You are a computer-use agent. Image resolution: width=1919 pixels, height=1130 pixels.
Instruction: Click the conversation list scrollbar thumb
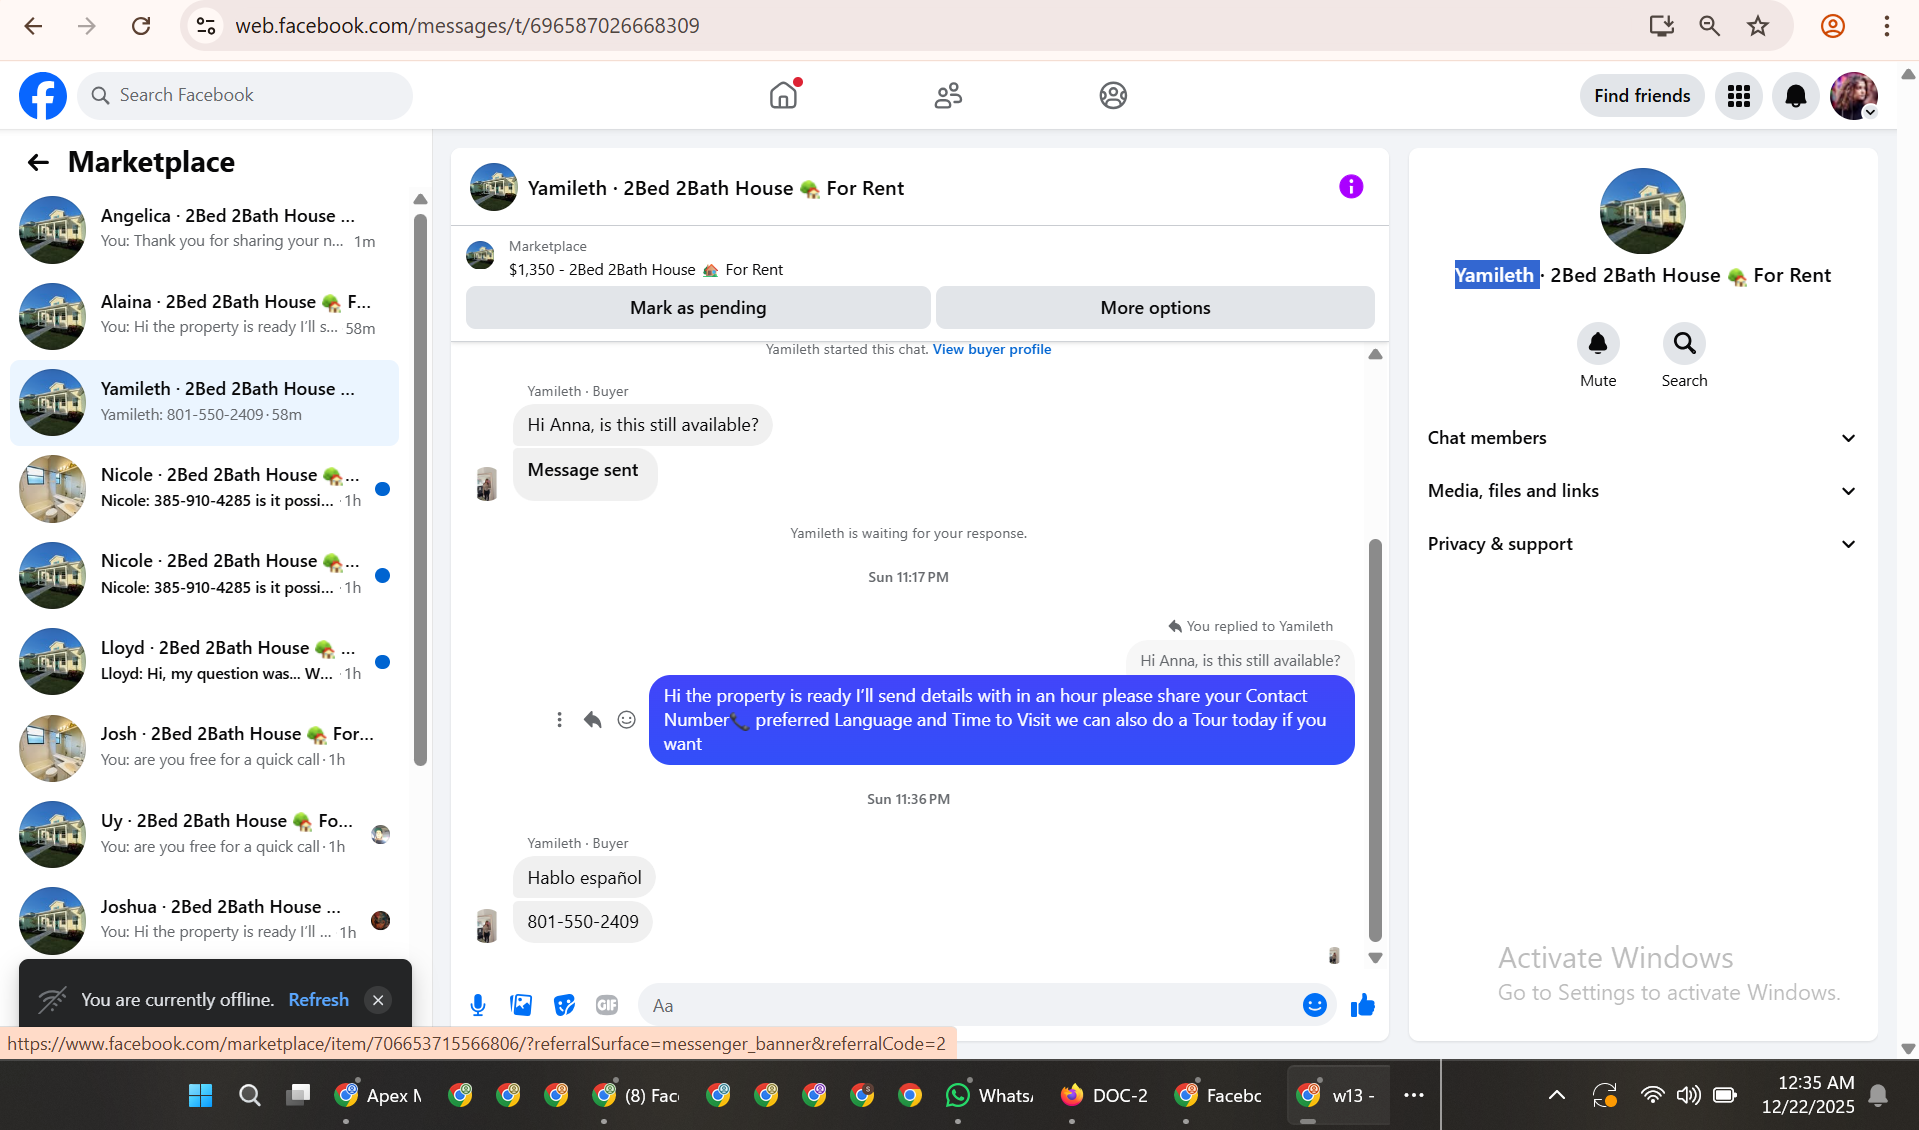420,490
